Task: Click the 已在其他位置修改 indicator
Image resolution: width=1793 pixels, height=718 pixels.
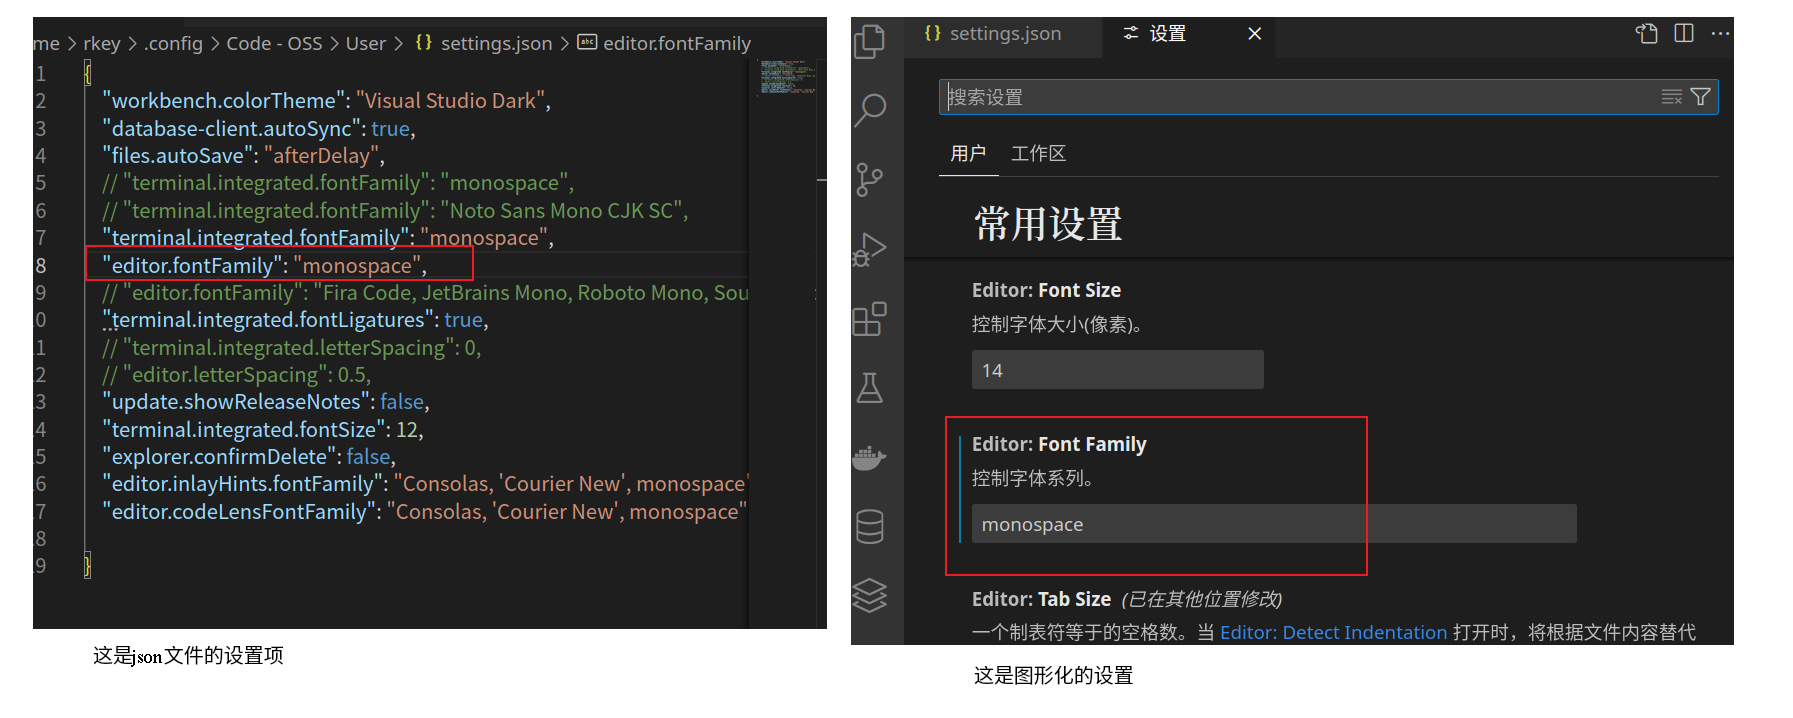Action: [x=1201, y=599]
